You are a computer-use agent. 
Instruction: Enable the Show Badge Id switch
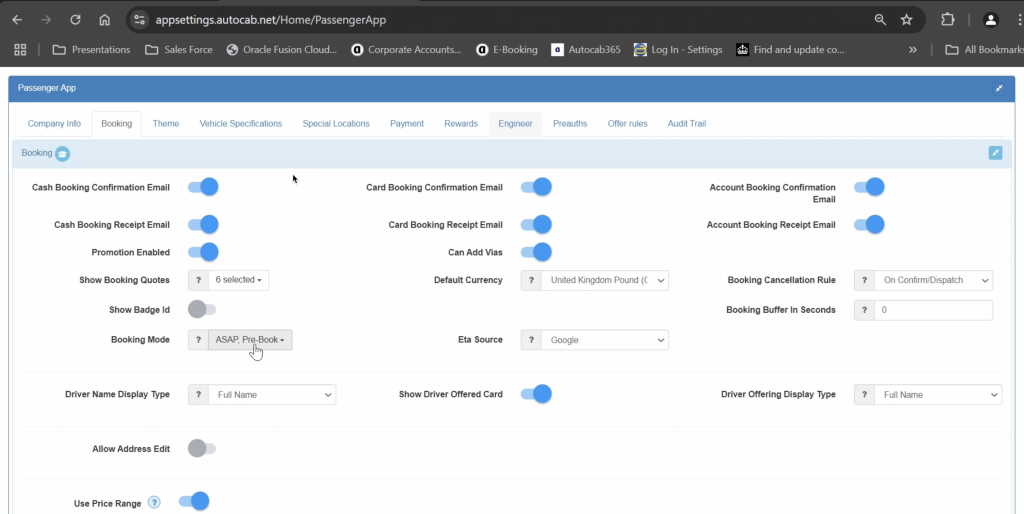pos(202,309)
